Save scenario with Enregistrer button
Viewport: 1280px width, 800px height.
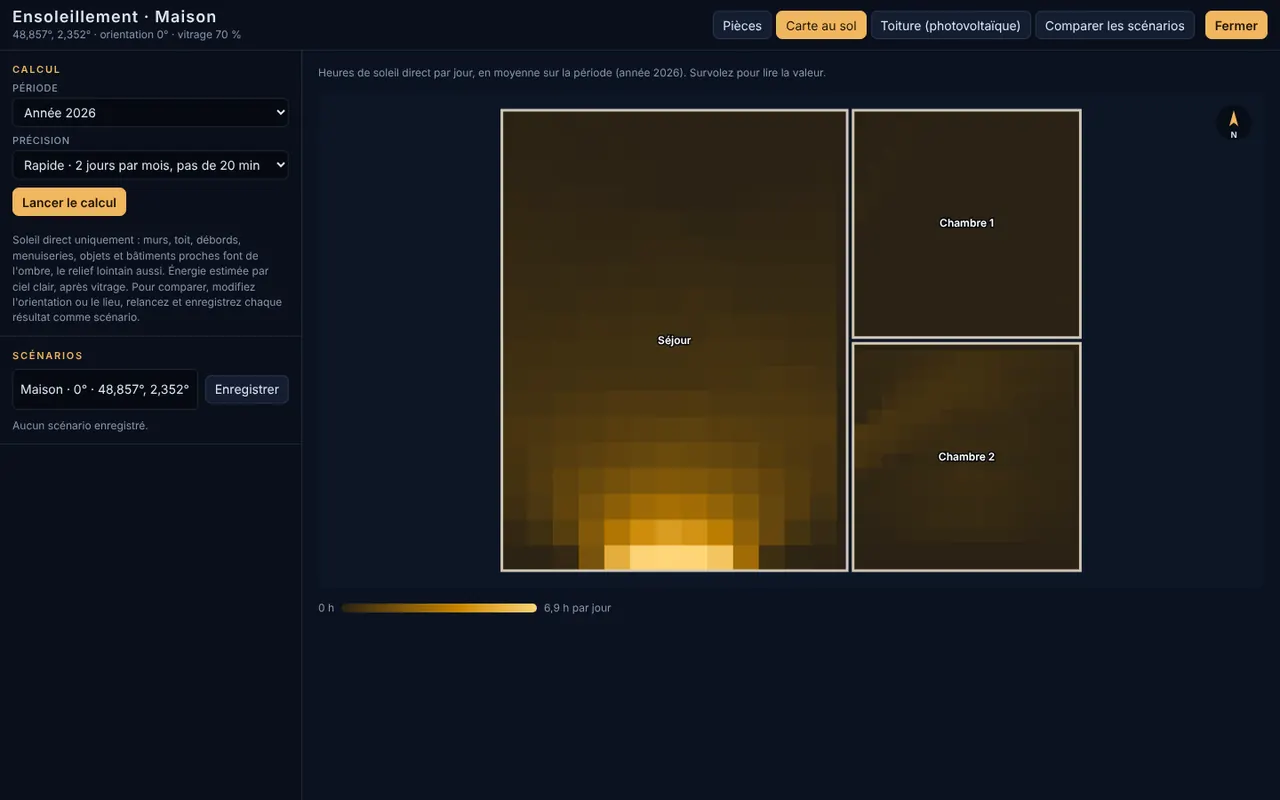click(247, 389)
